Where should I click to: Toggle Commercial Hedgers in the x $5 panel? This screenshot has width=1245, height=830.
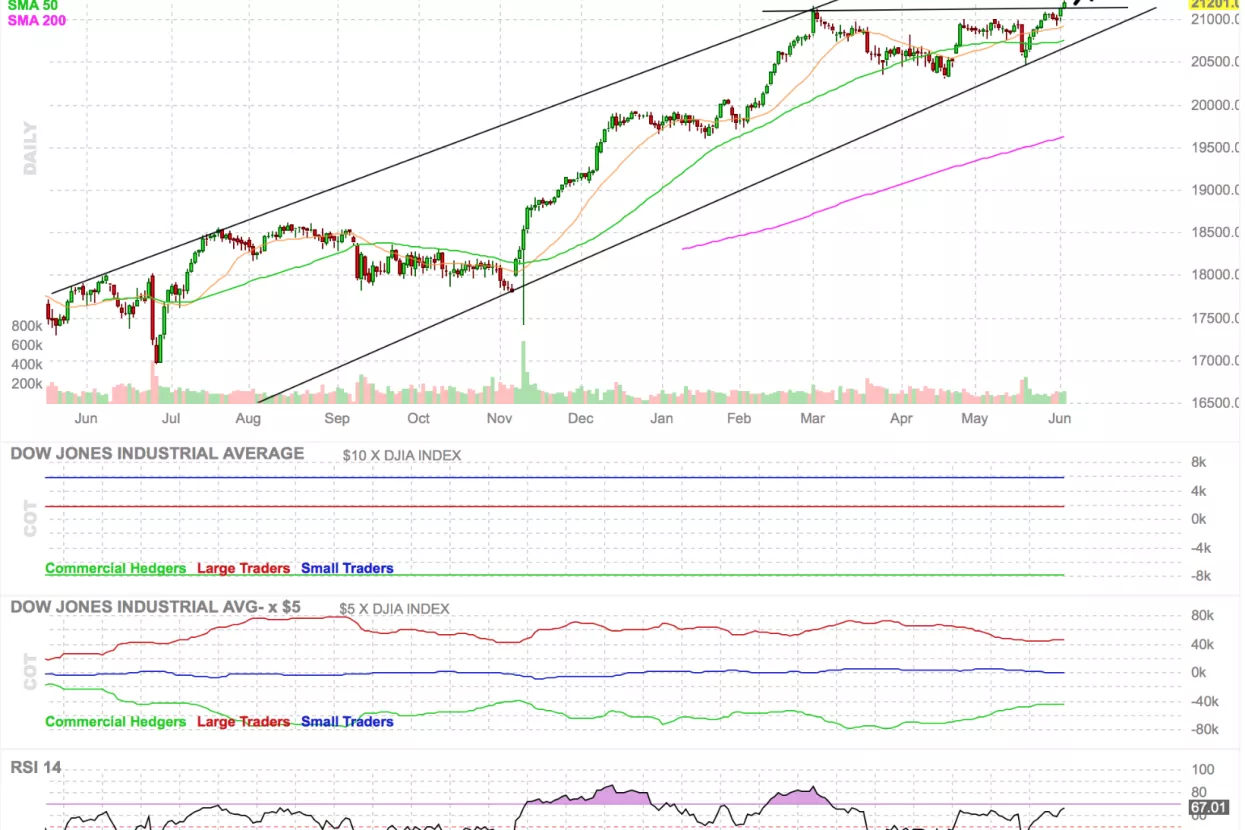pyautogui.click(x=115, y=721)
